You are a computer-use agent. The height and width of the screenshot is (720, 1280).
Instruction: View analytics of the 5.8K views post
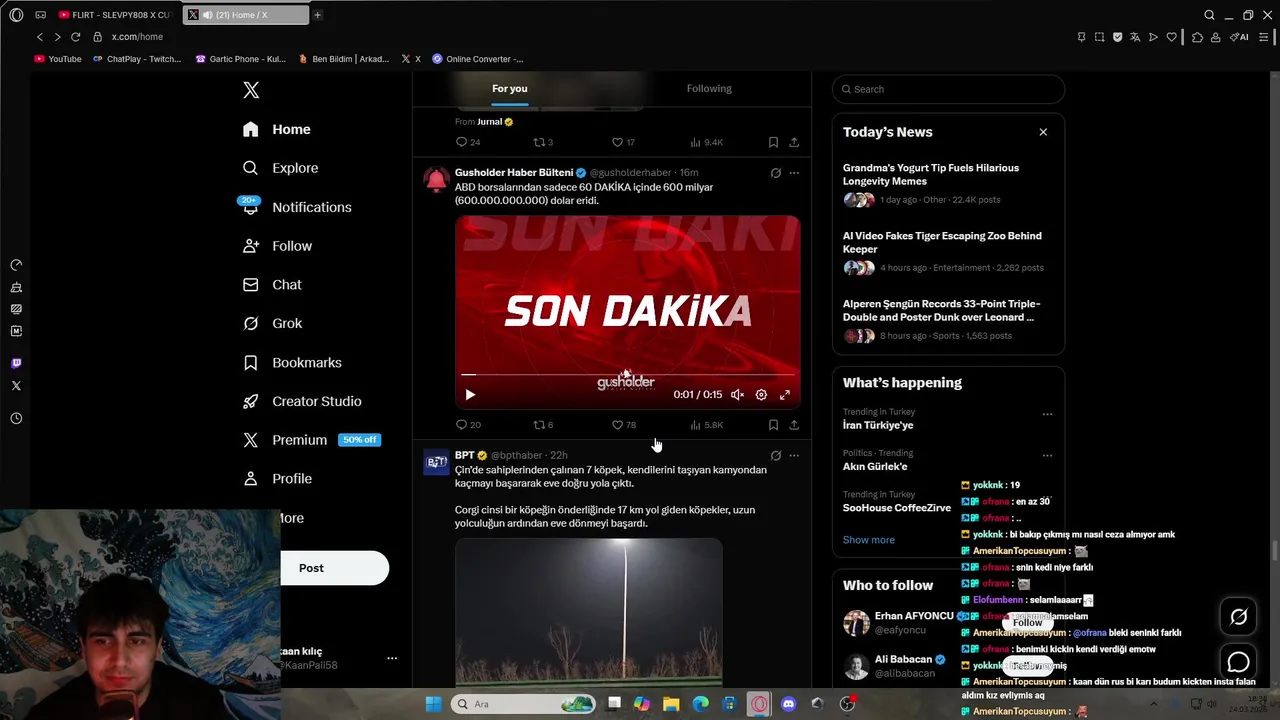click(706, 425)
